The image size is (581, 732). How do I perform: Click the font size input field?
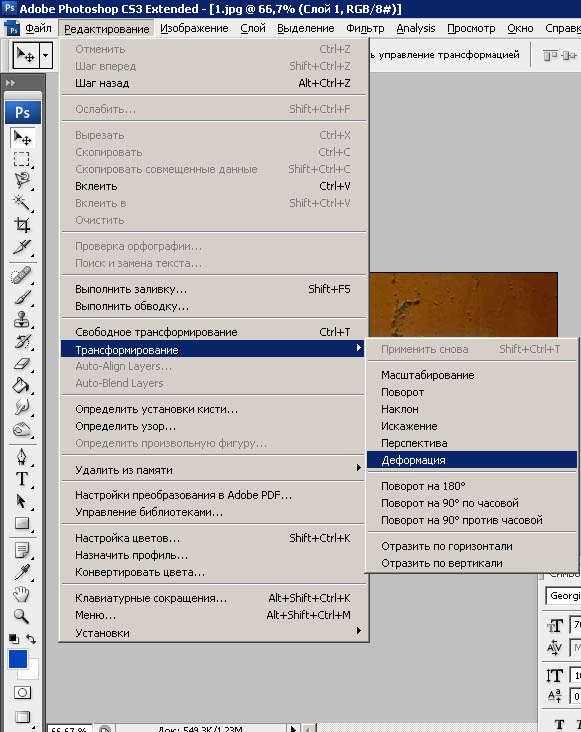[x=575, y=625]
